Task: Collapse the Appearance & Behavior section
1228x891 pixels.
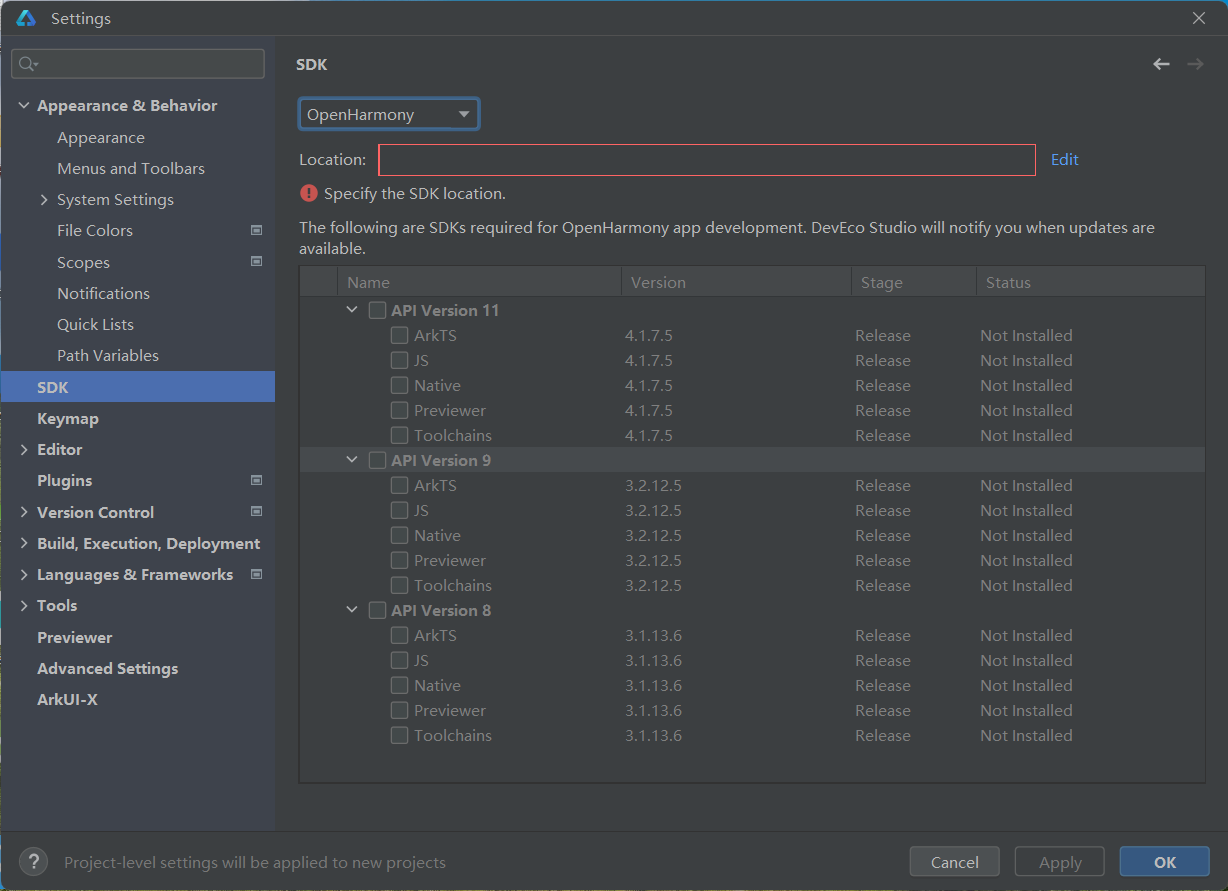Action: [24, 106]
